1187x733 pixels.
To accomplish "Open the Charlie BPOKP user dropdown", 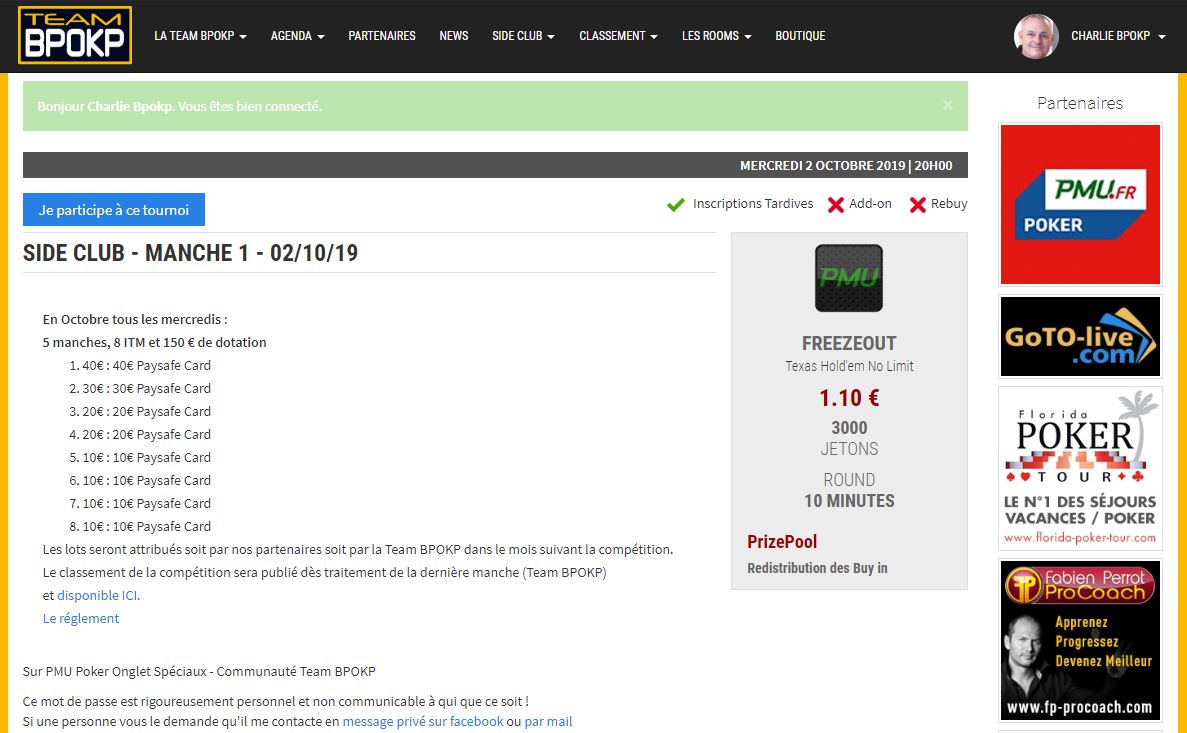I will 1118,36.
